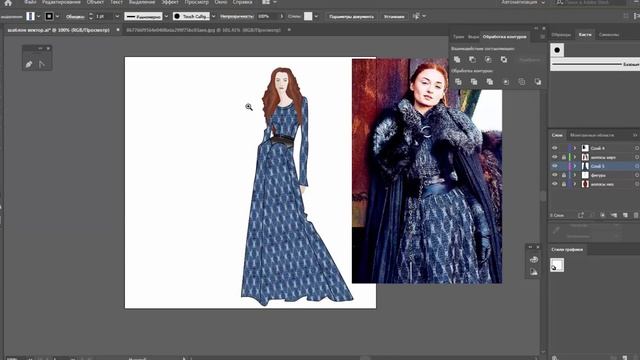Click the Minus Back pathfinder icon
Image resolution: width=640 pixels, height=360 pixels.
click(x=538, y=82)
